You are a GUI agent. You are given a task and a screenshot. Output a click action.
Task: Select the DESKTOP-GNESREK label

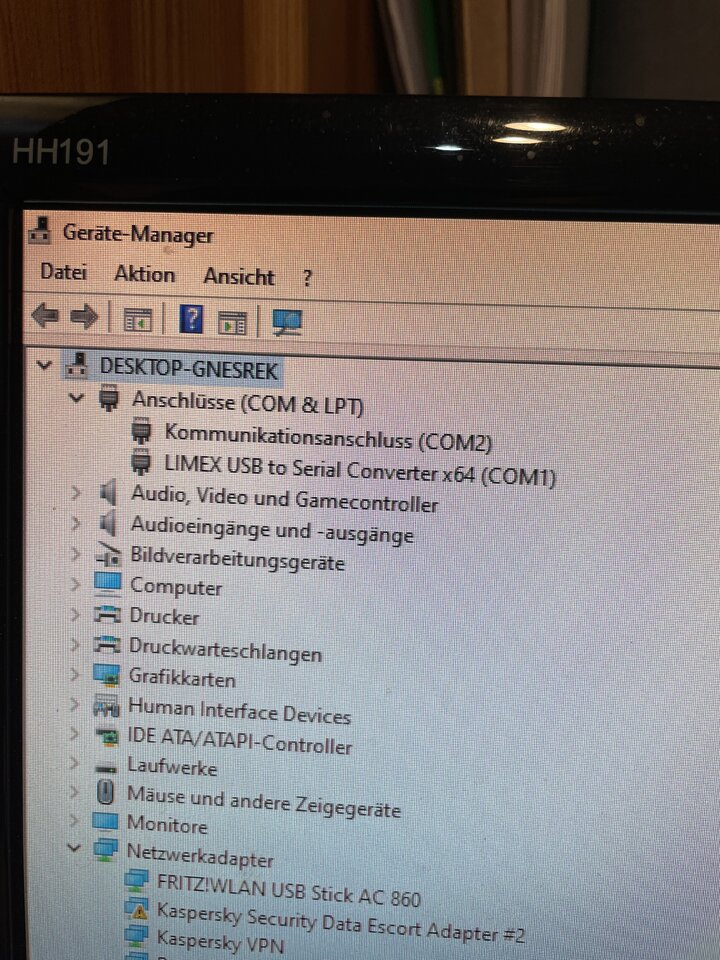189,369
